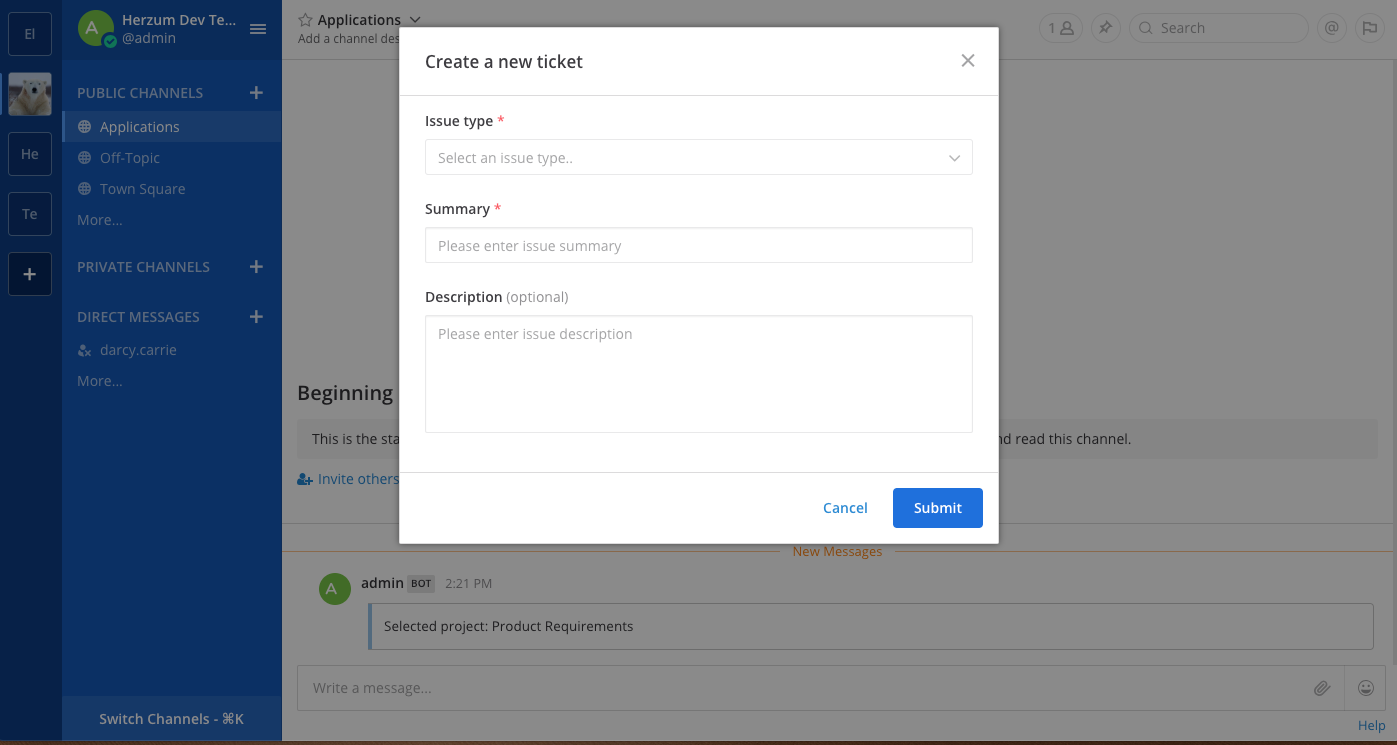Image resolution: width=1397 pixels, height=745 pixels.
Task: Open the hamburger main menu
Action: [258, 29]
